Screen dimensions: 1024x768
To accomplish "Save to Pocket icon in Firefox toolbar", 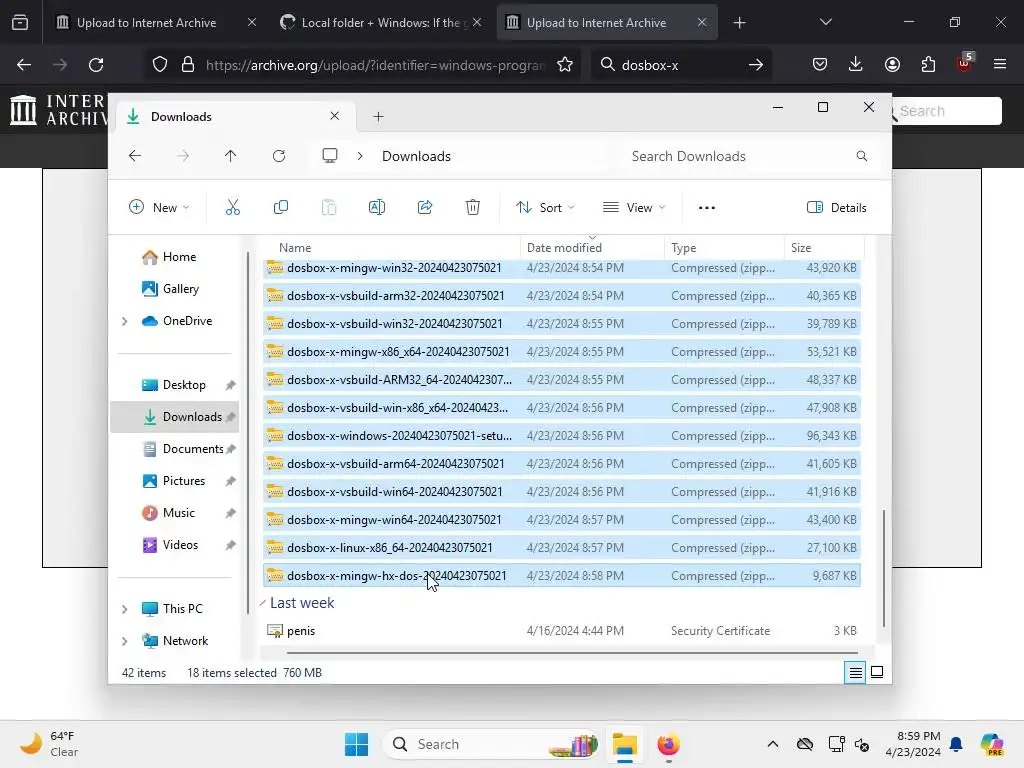I will click(x=820, y=64).
